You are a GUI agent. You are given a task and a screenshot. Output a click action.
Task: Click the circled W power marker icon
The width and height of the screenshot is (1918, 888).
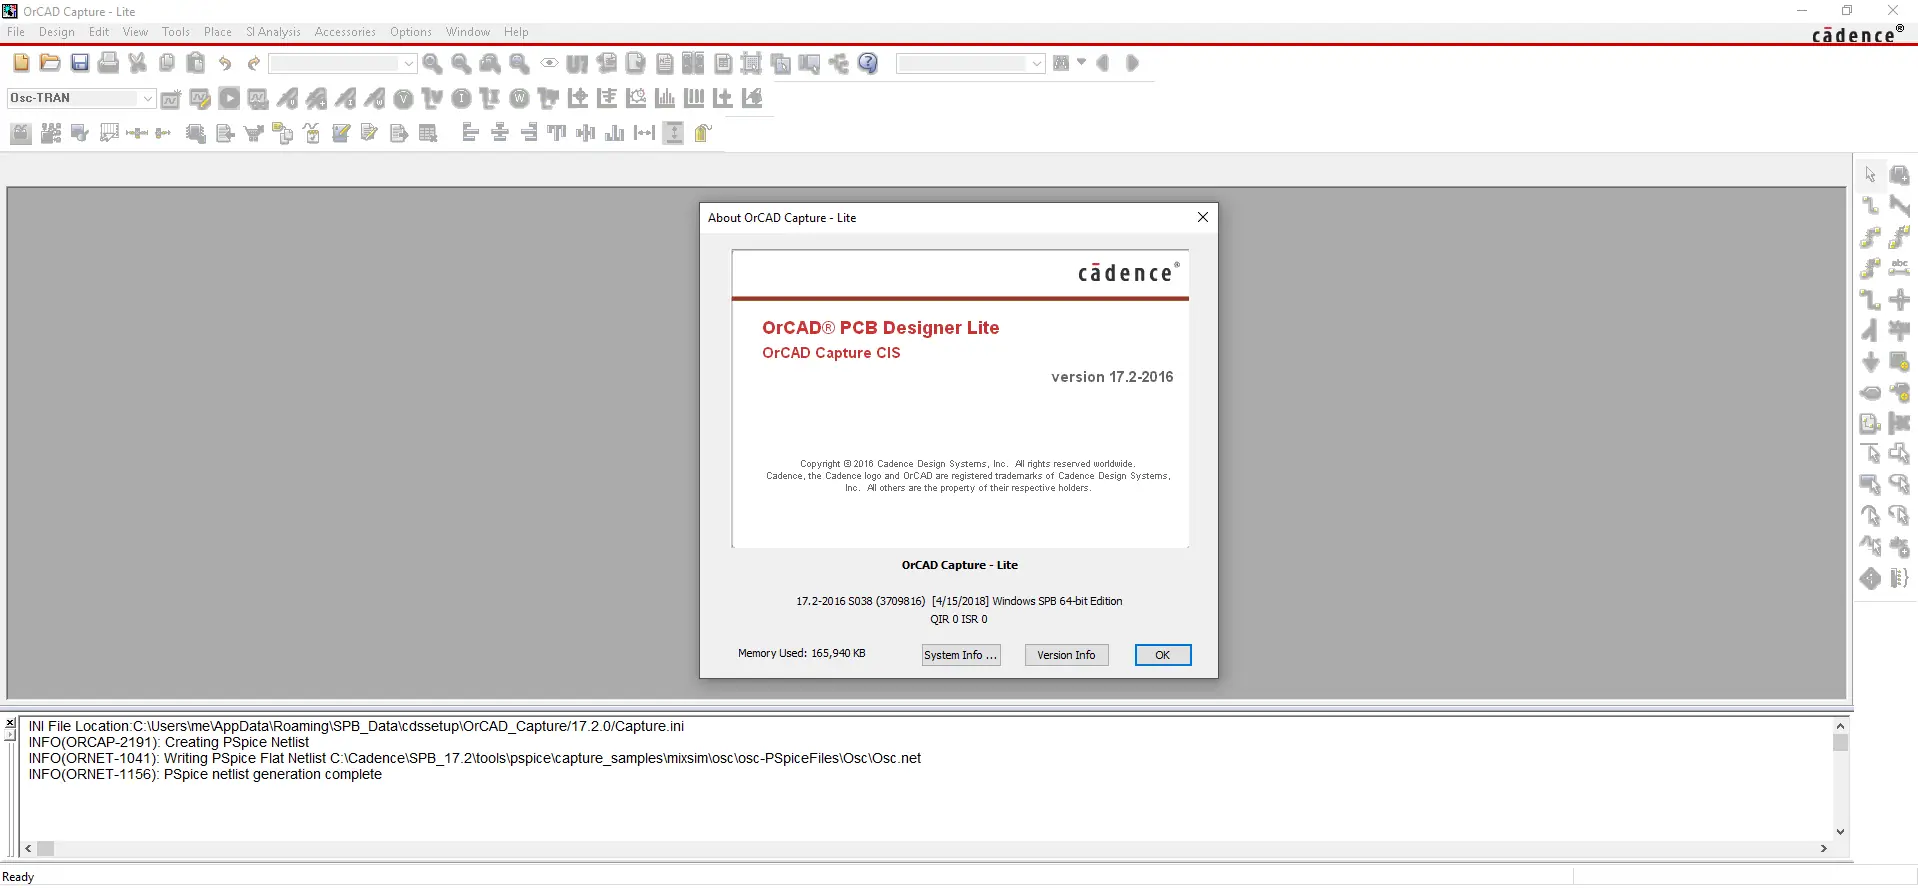point(519,98)
